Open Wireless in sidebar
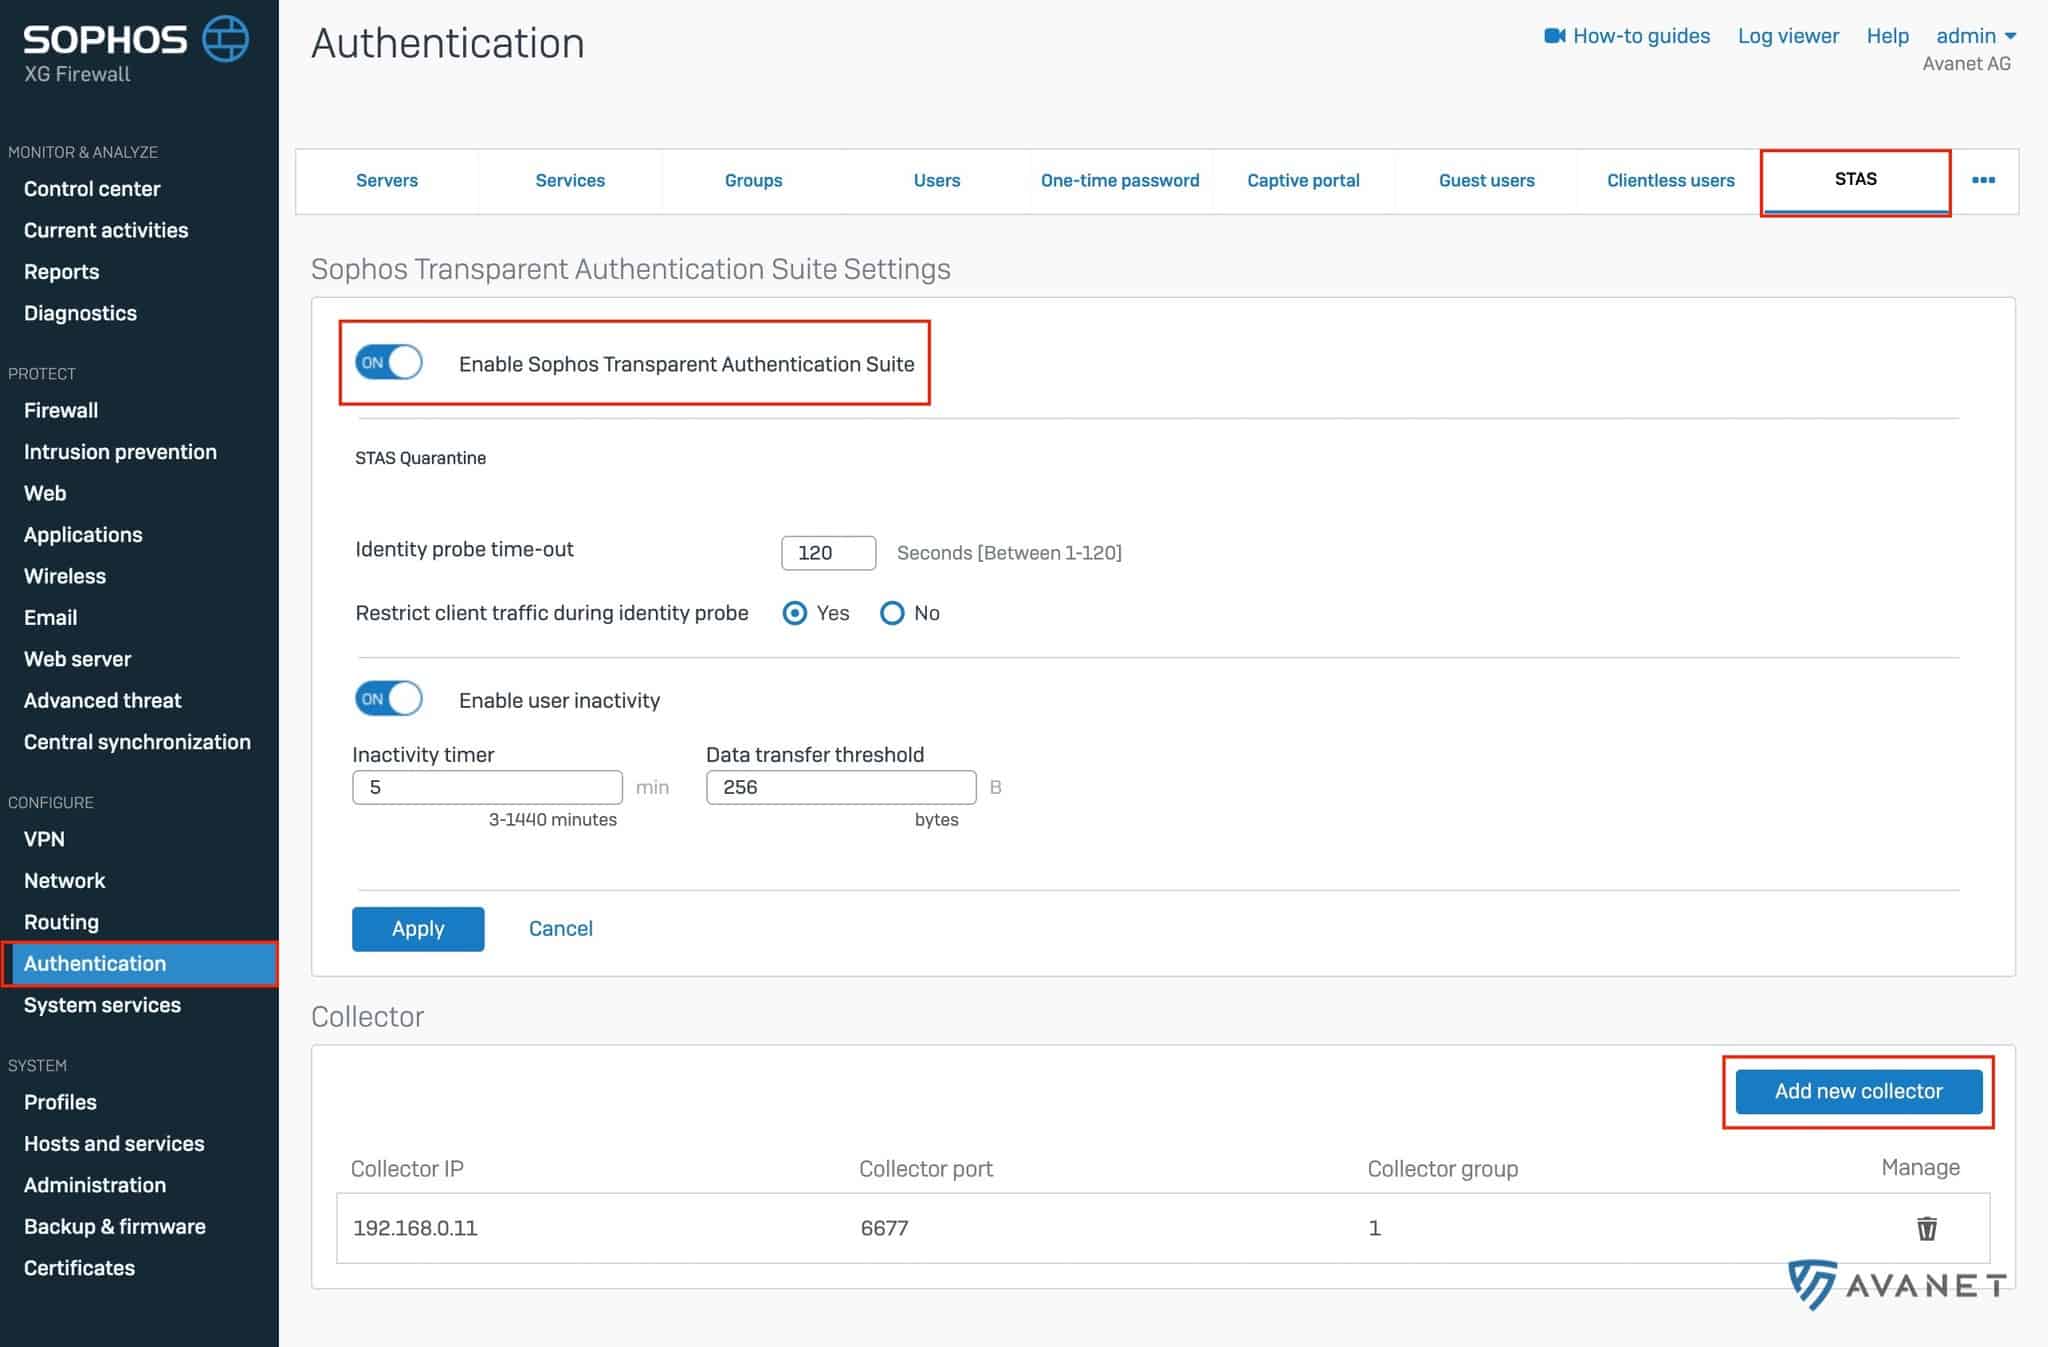The height and width of the screenshot is (1347, 2048). [x=65, y=576]
